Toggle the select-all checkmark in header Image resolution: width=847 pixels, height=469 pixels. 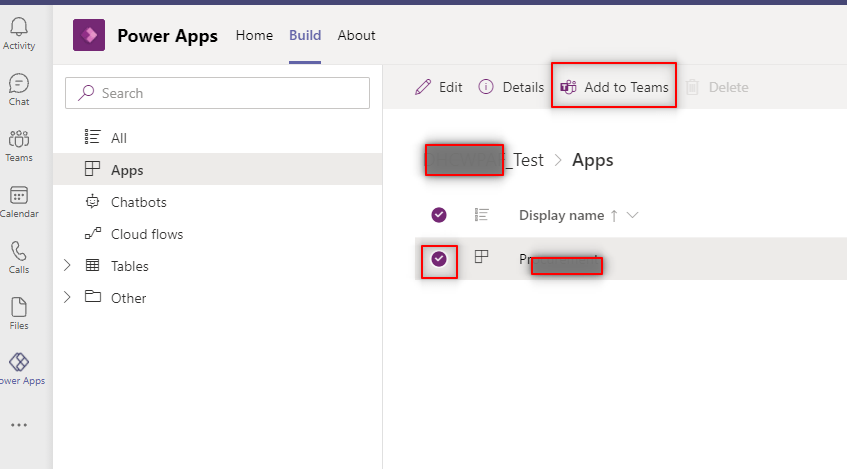[438, 215]
